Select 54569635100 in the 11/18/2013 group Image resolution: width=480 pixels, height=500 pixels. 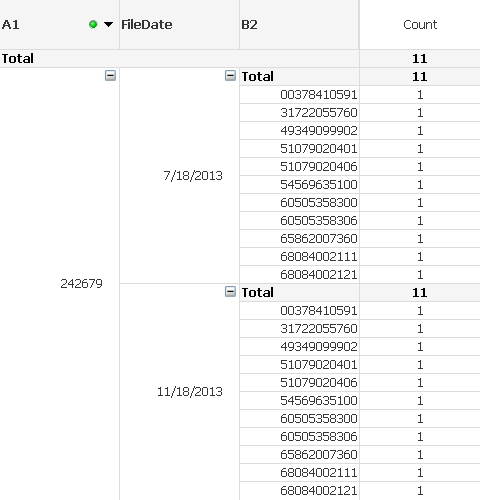319,401
